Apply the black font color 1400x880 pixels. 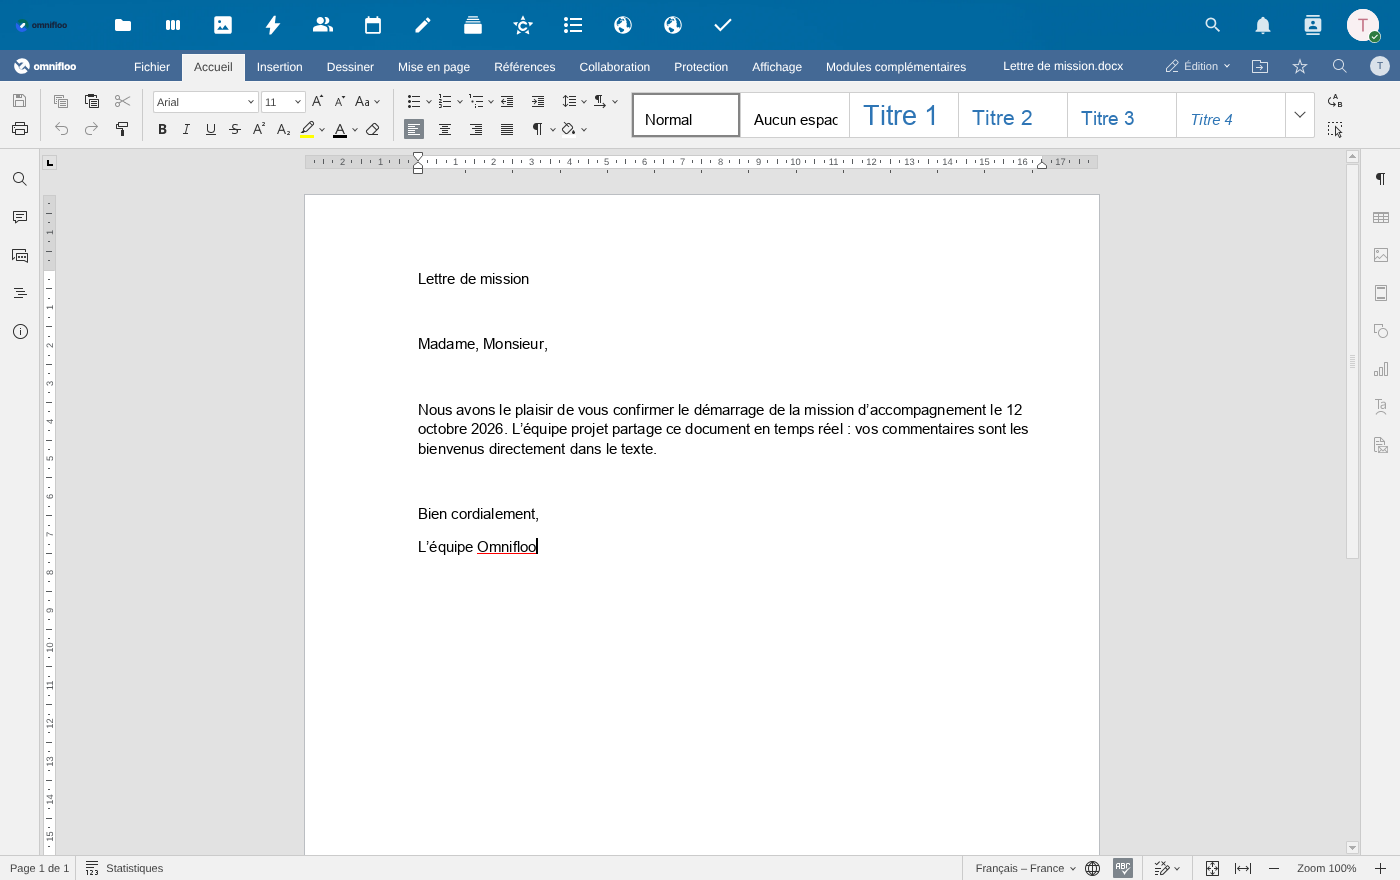point(340,129)
